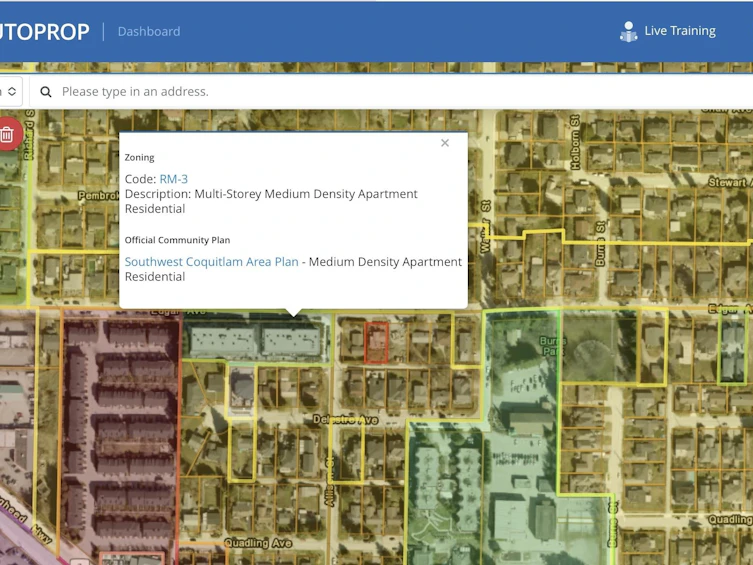Open Live Training text link
The image size is (753, 565).
click(x=680, y=31)
